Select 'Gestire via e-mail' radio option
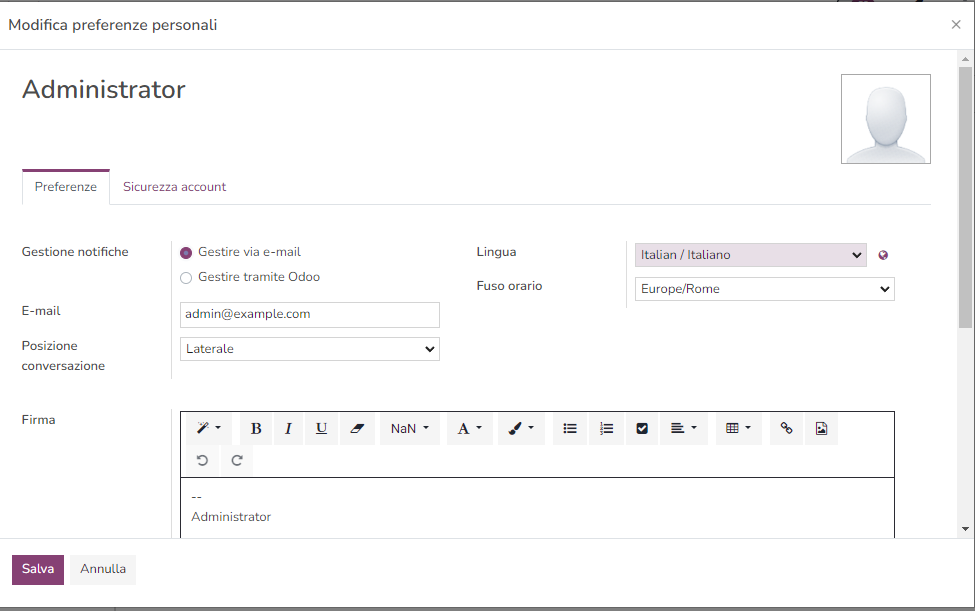975x611 pixels. click(x=186, y=253)
